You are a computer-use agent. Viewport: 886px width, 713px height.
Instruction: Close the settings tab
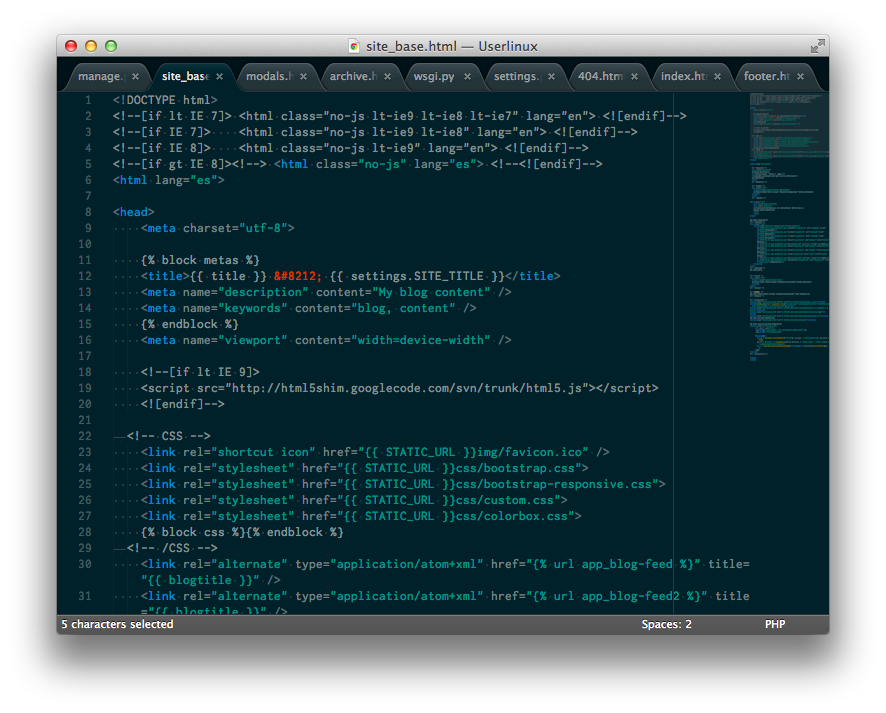[551, 76]
